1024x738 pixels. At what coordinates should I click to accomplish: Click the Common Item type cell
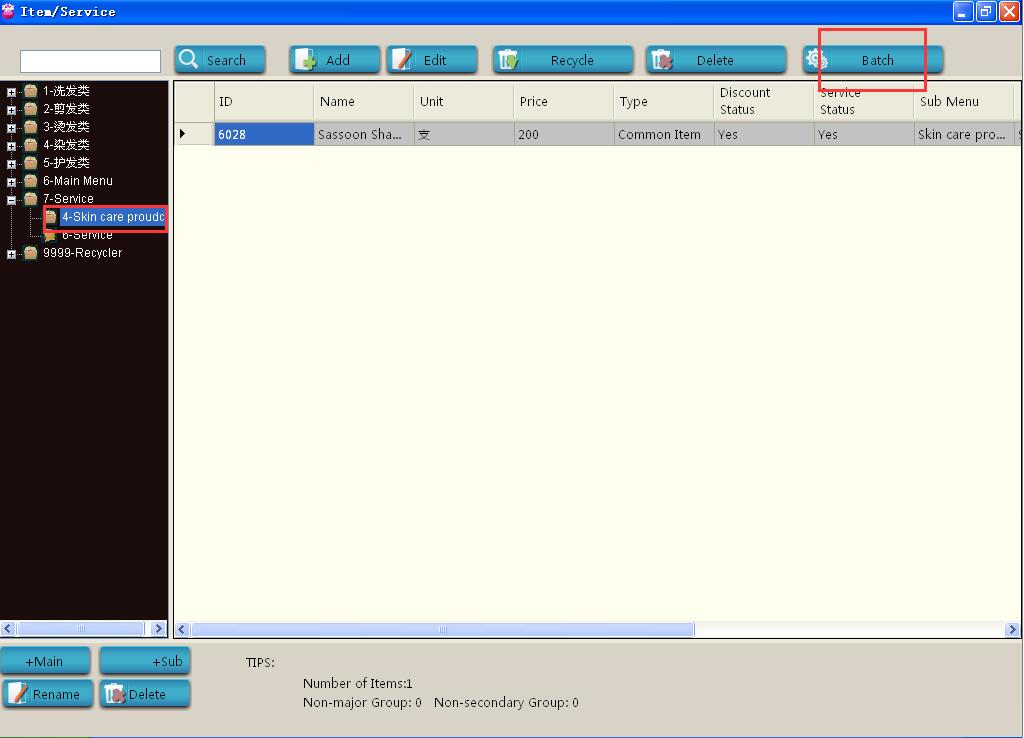coord(664,134)
